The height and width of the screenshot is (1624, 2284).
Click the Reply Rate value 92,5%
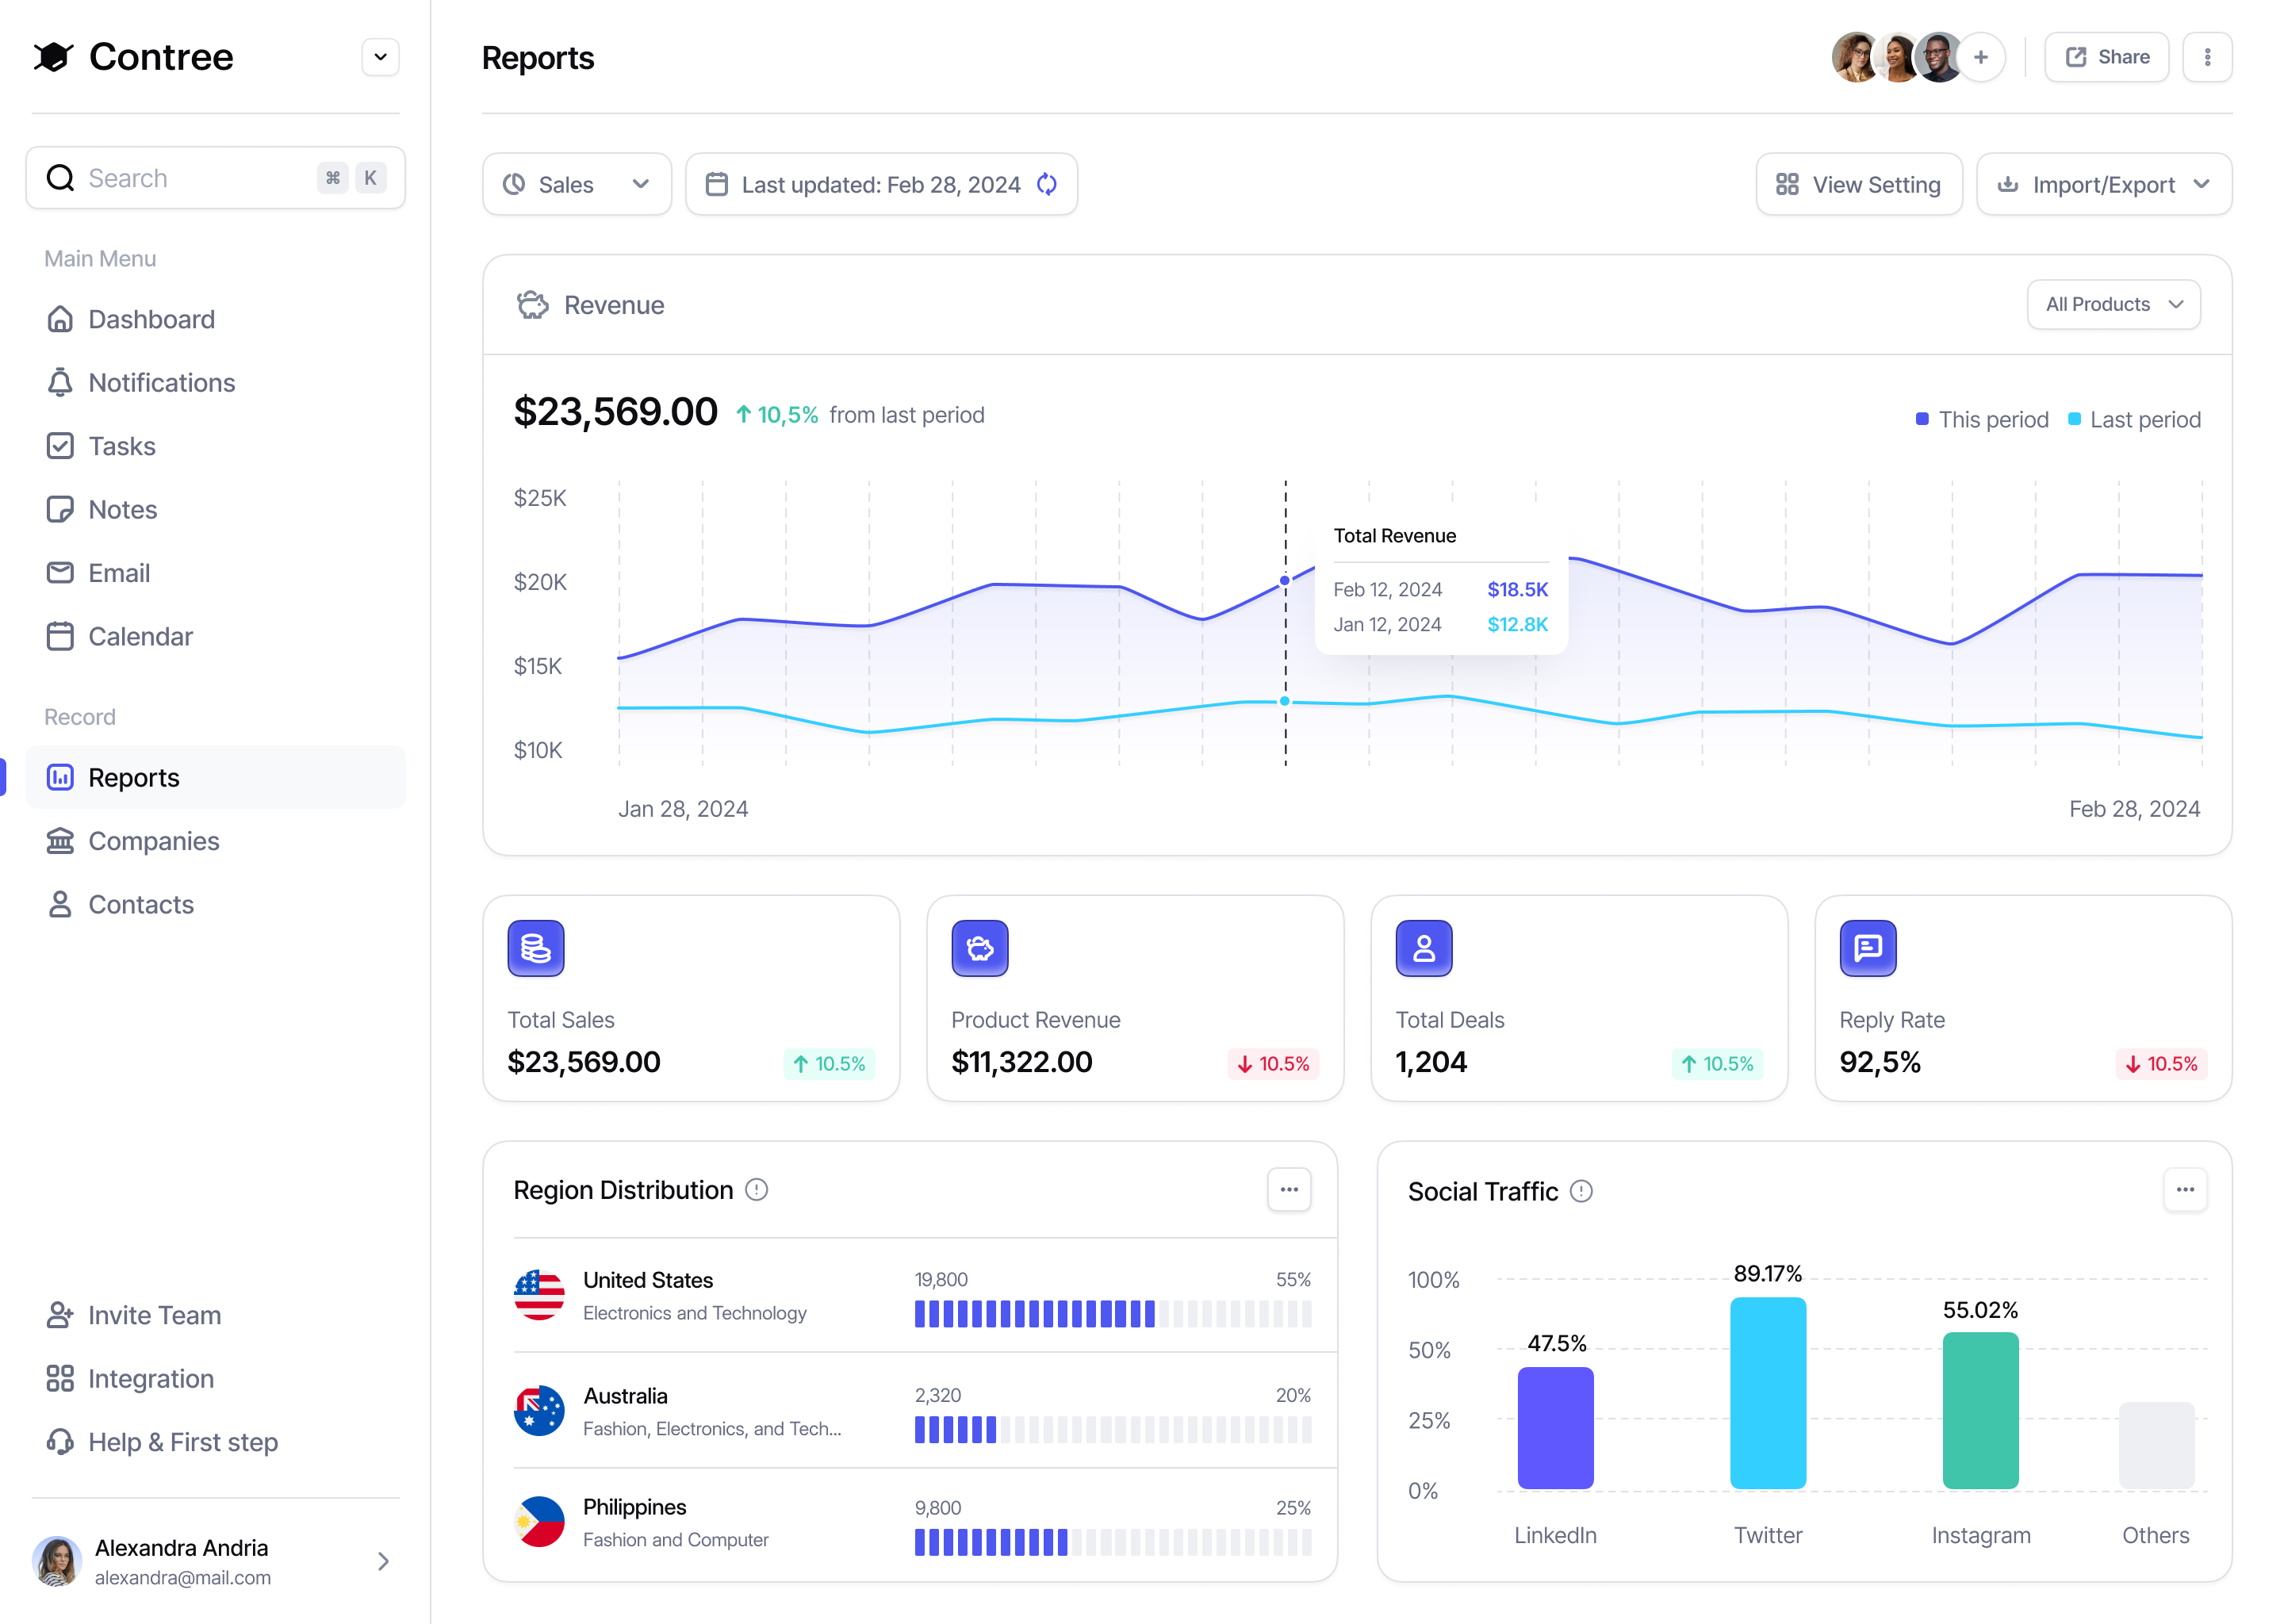1880,1062
